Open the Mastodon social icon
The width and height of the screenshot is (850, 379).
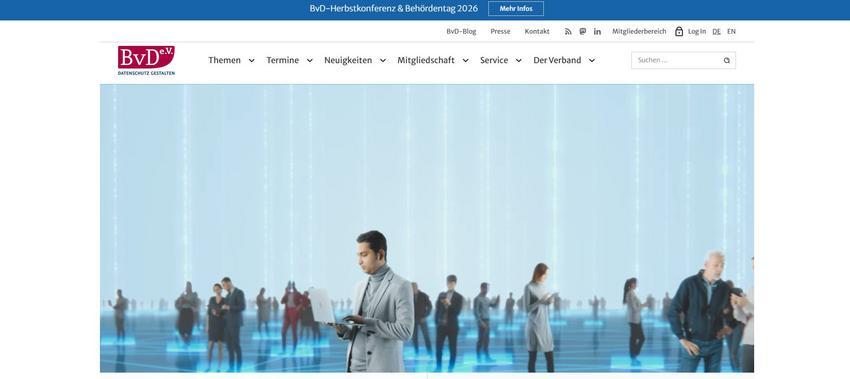(x=582, y=31)
